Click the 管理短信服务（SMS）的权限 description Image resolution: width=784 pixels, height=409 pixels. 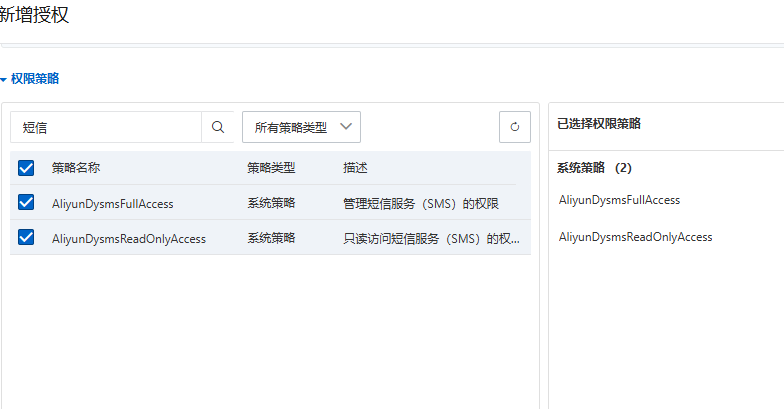pyautogui.click(x=420, y=203)
